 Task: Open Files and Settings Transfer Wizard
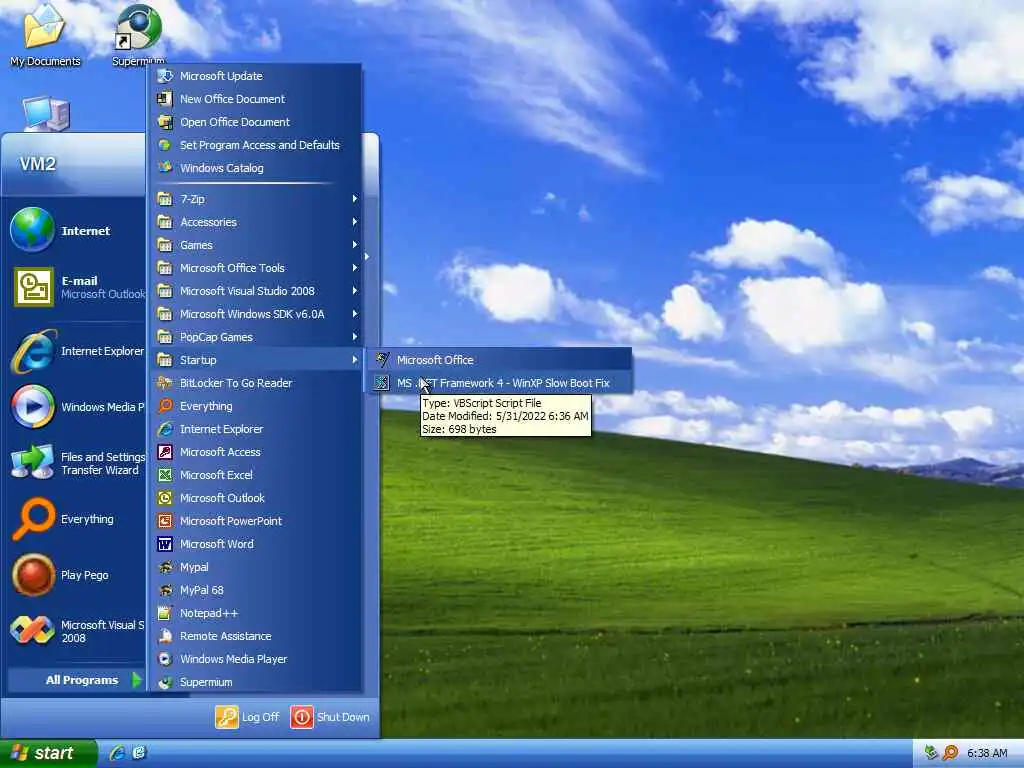point(74,463)
